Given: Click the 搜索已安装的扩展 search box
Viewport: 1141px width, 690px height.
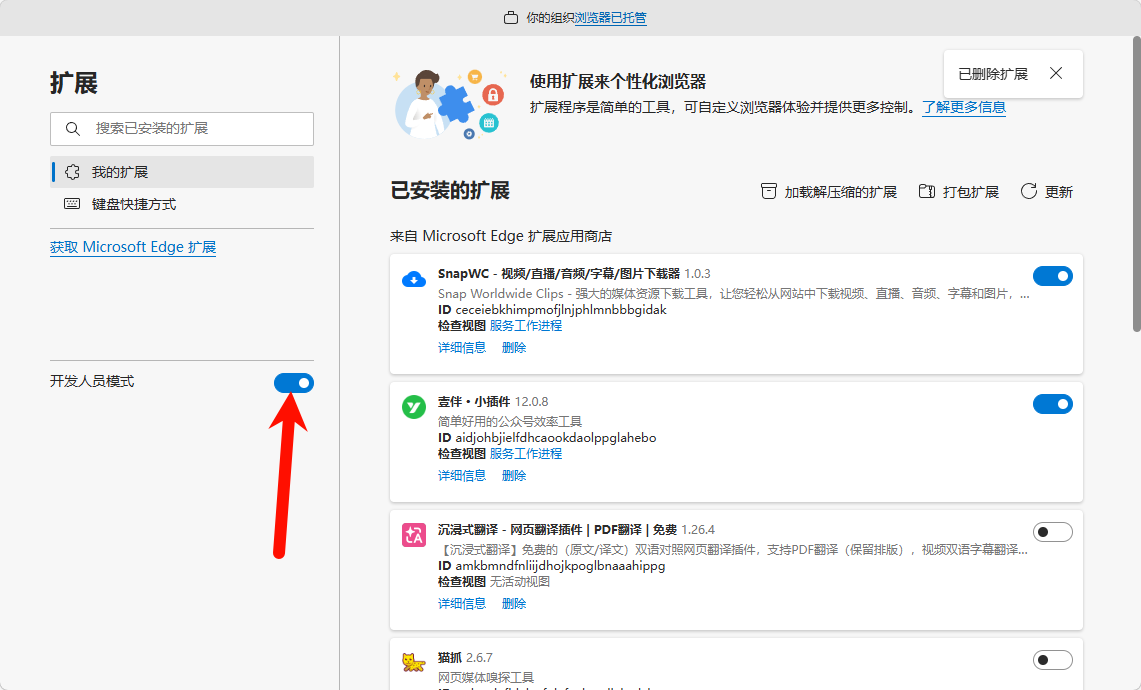Looking at the screenshot, I should (180, 128).
